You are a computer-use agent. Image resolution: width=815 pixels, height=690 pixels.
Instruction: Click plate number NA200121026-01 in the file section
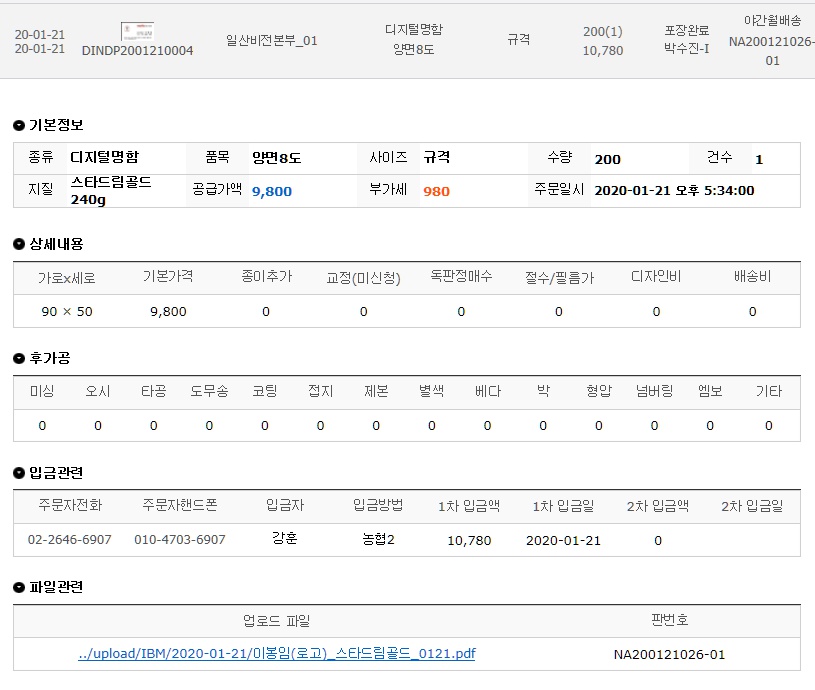coord(669,654)
